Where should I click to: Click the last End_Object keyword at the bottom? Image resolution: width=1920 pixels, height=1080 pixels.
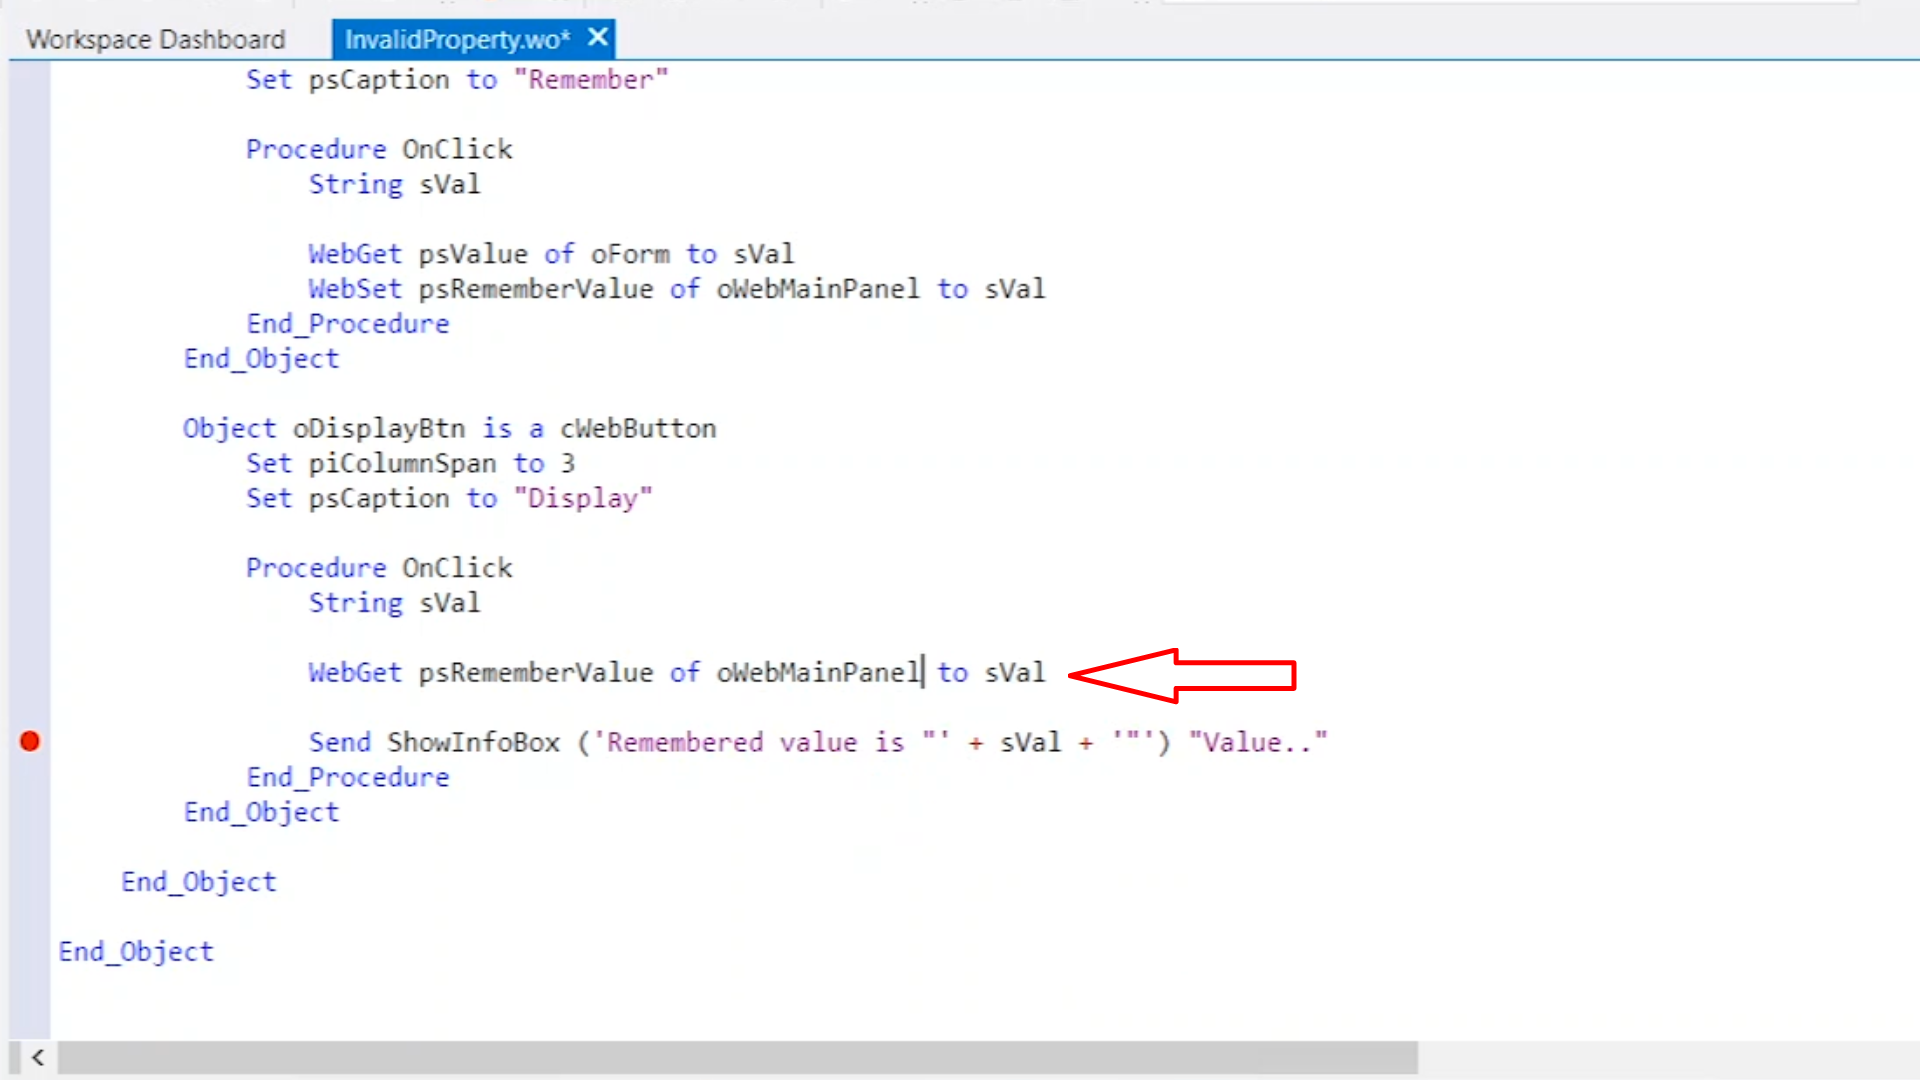[x=136, y=952]
